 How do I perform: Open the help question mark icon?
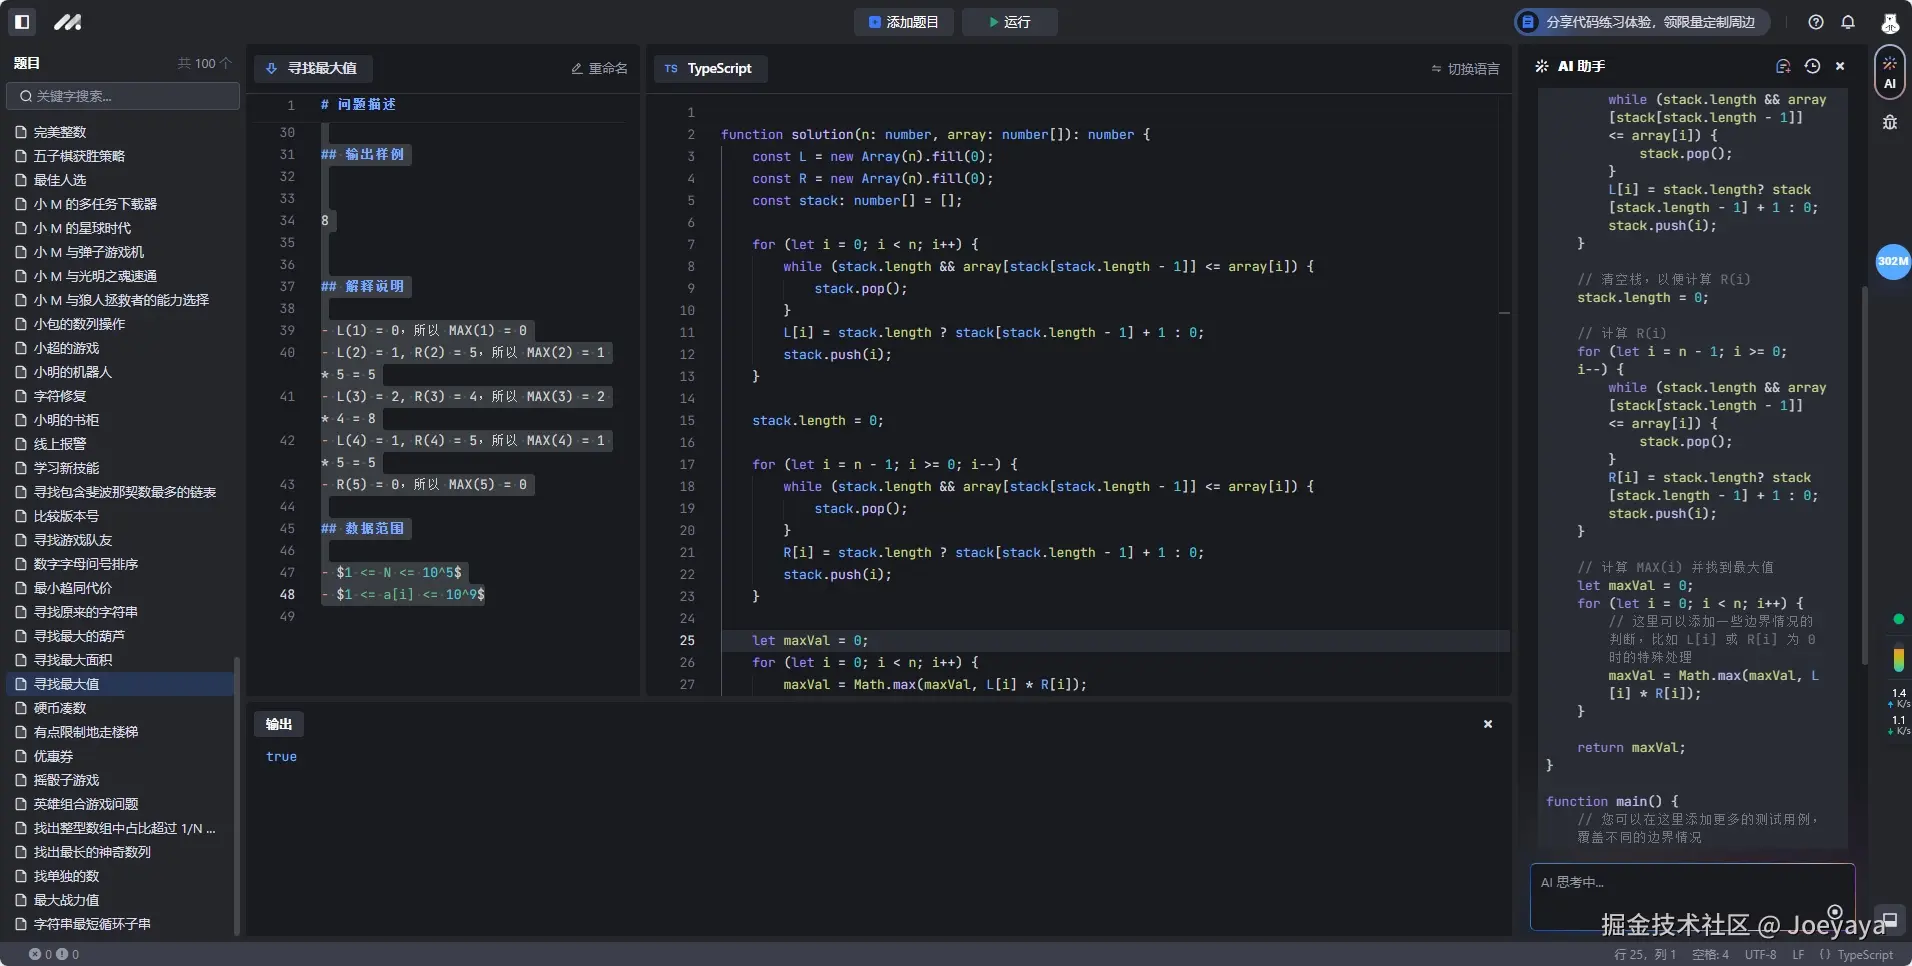click(1815, 22)
